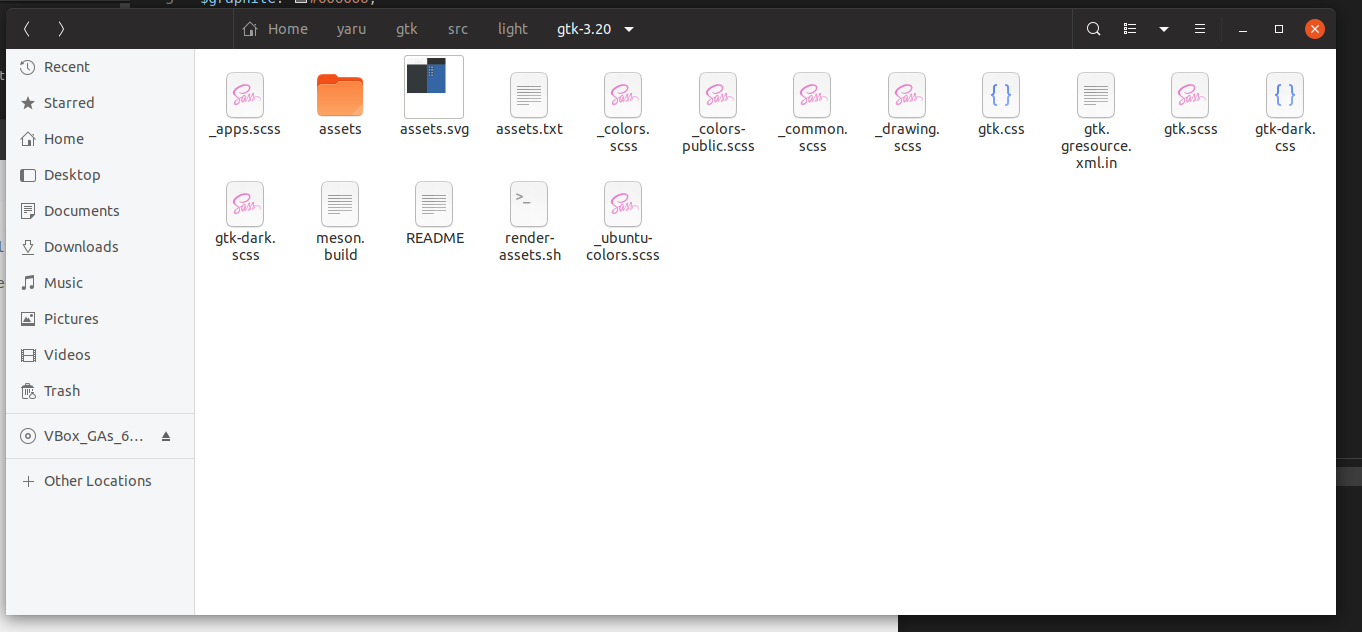Select the _common.scss file icon

point(812,95)
